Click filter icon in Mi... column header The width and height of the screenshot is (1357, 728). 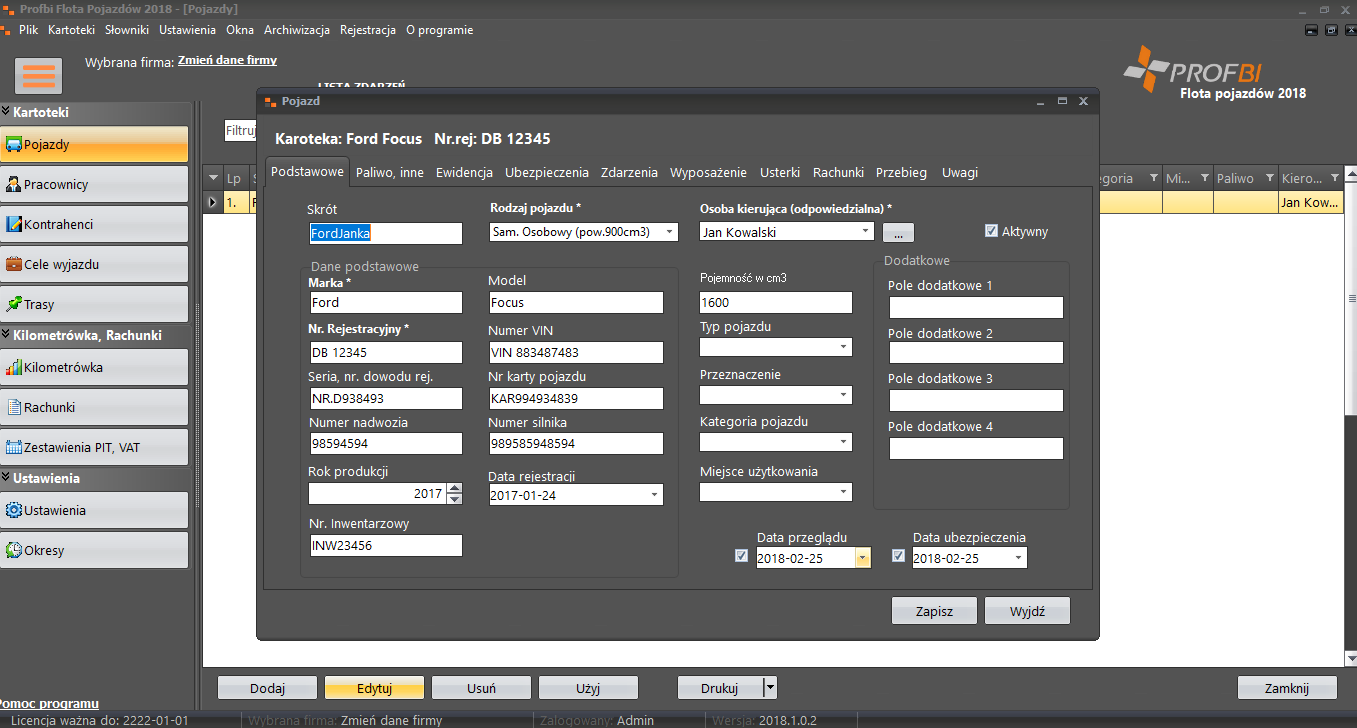[x=1203, y=178]
